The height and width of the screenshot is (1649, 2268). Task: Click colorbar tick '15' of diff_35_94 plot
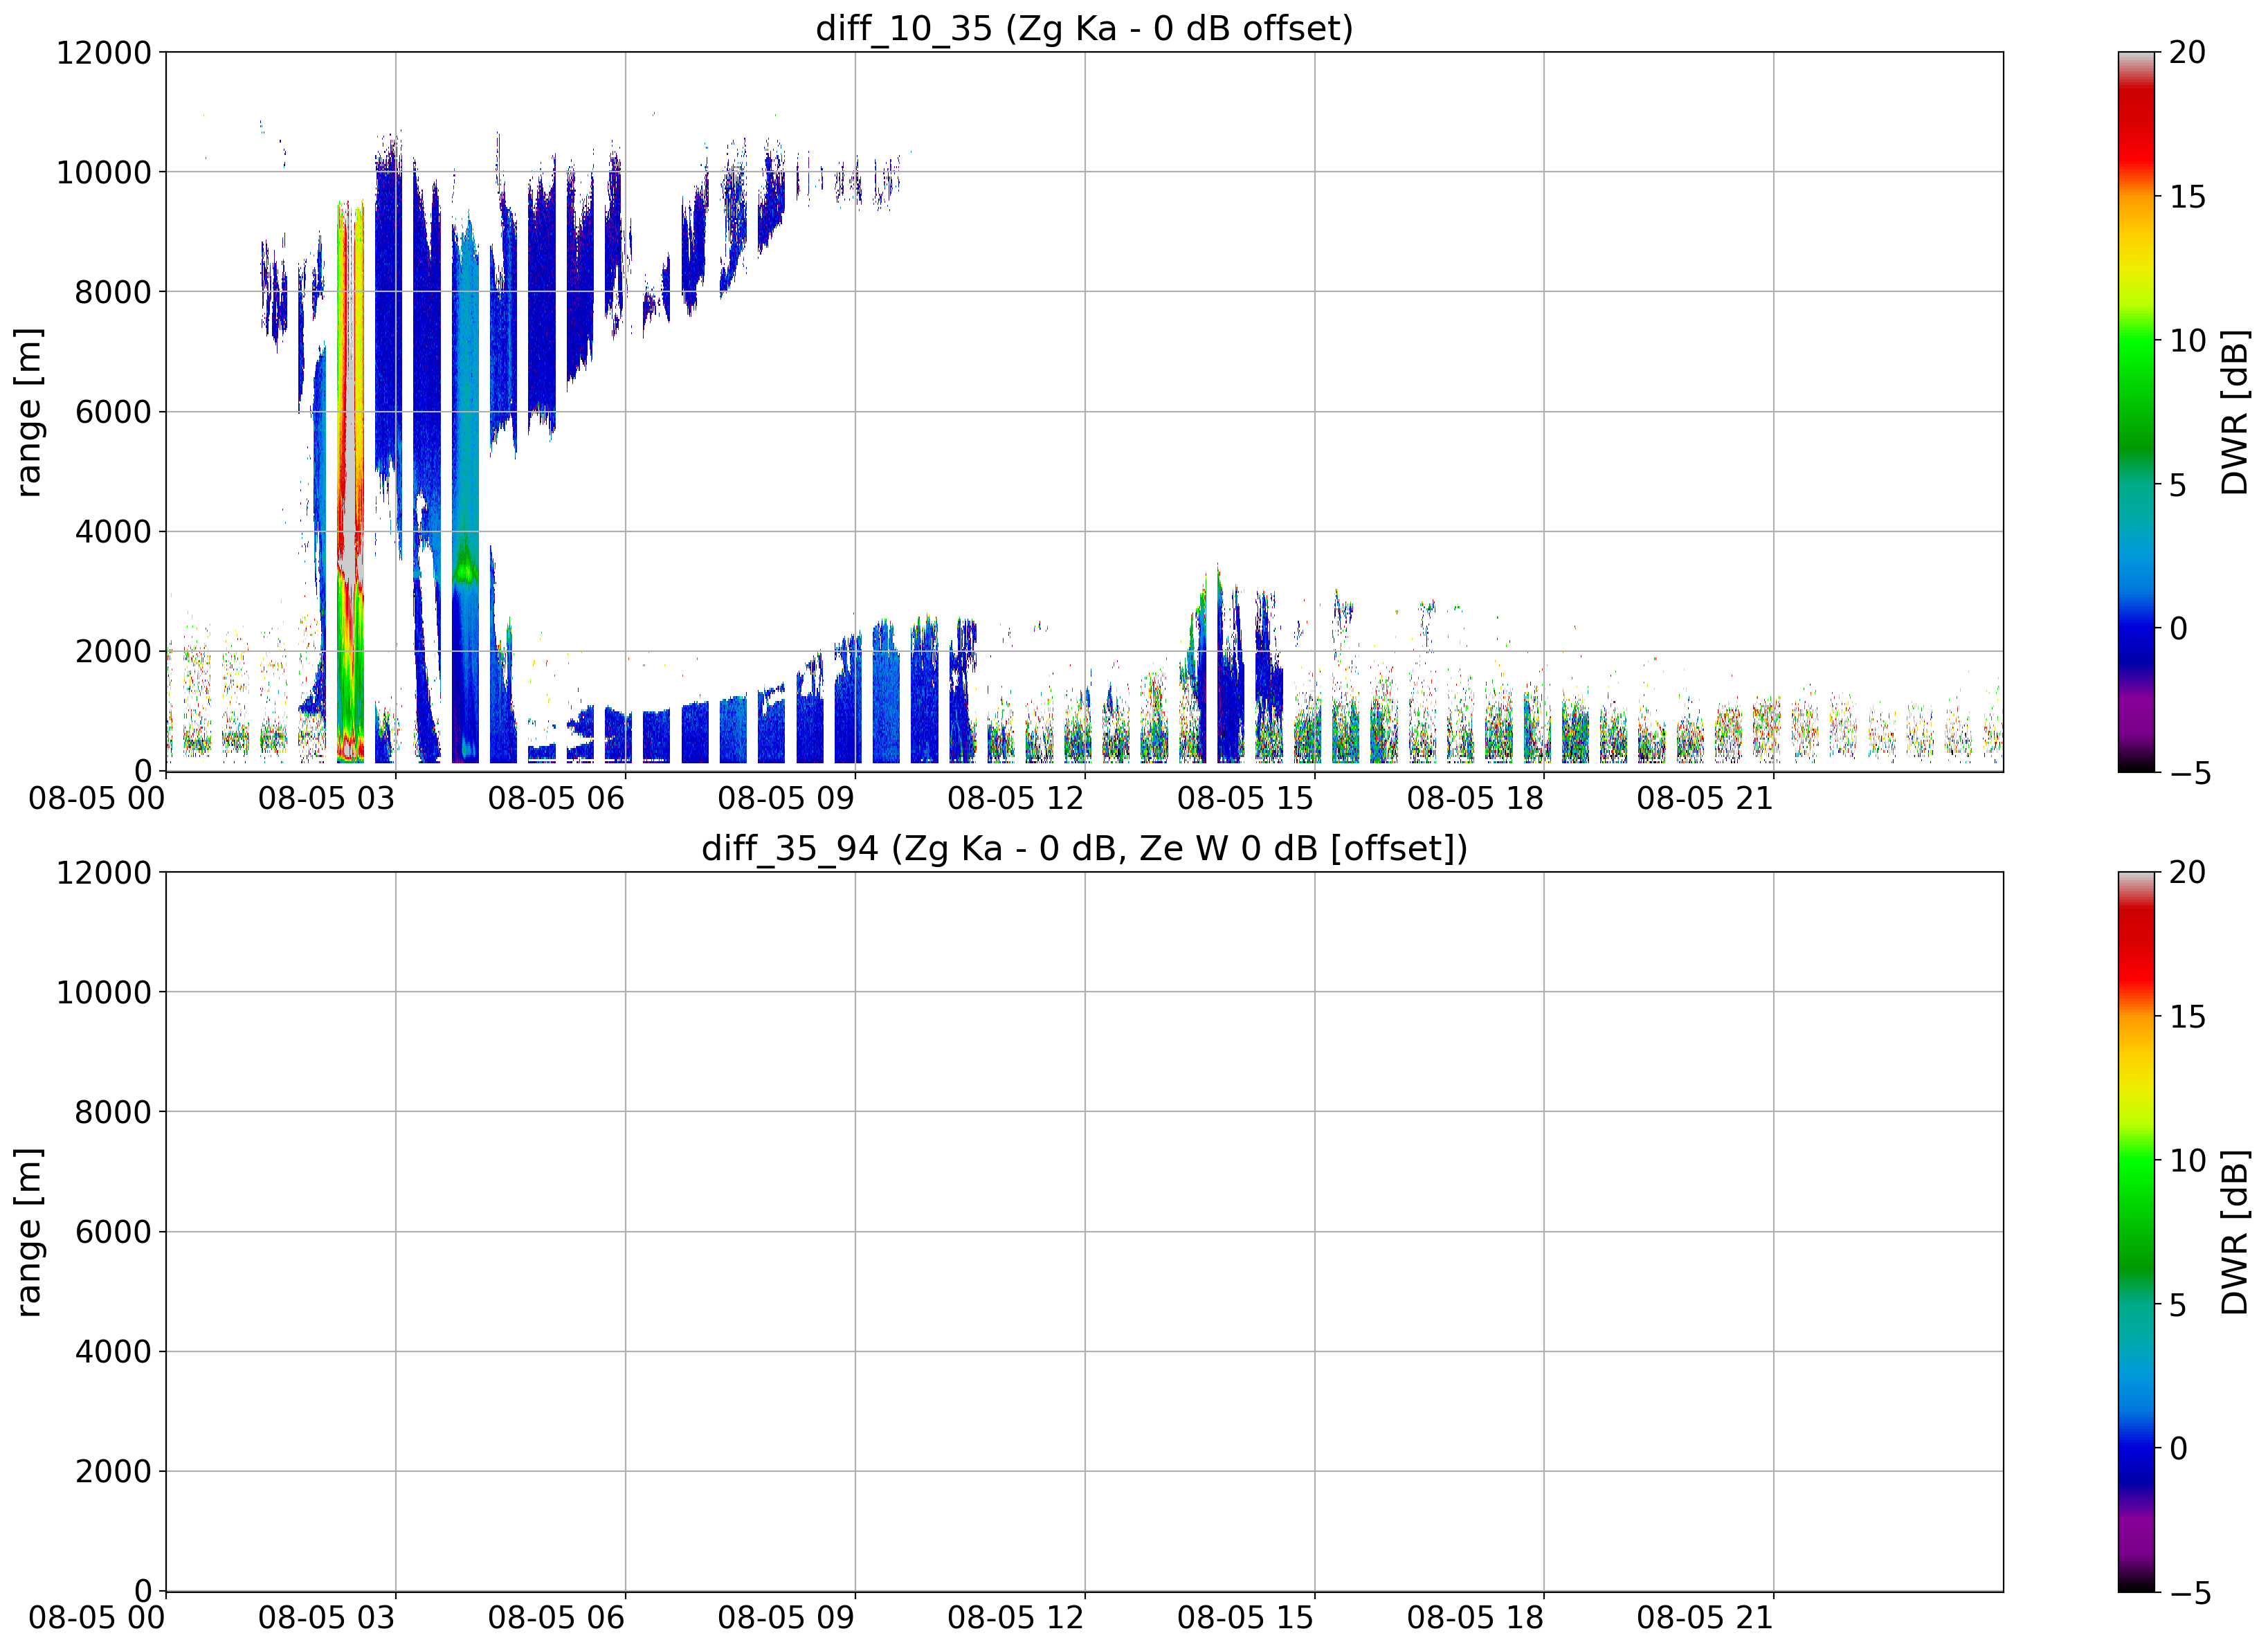click(x=2187, y=1017)
